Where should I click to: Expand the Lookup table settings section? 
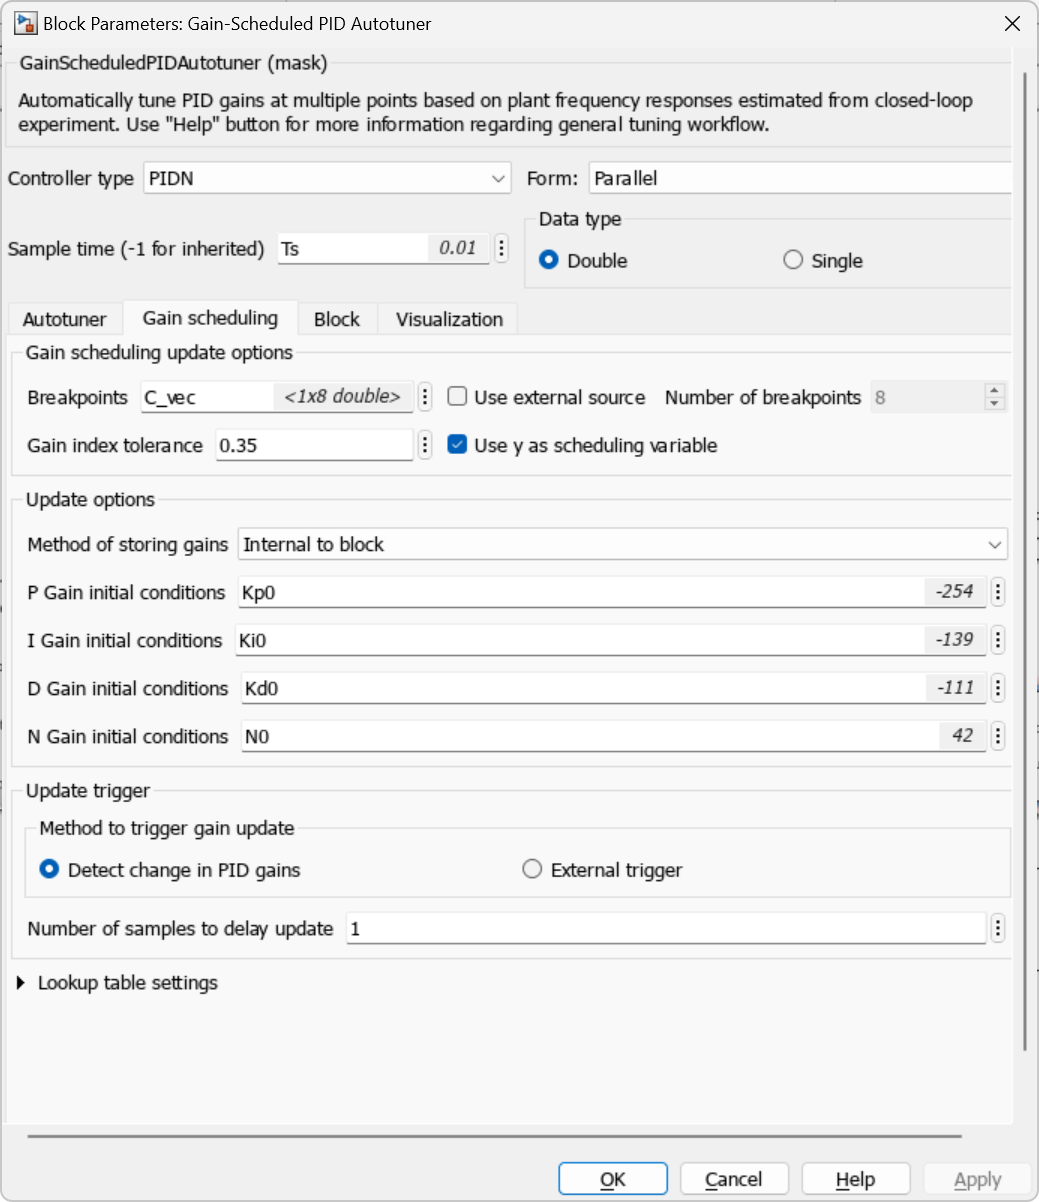point(22,983)
